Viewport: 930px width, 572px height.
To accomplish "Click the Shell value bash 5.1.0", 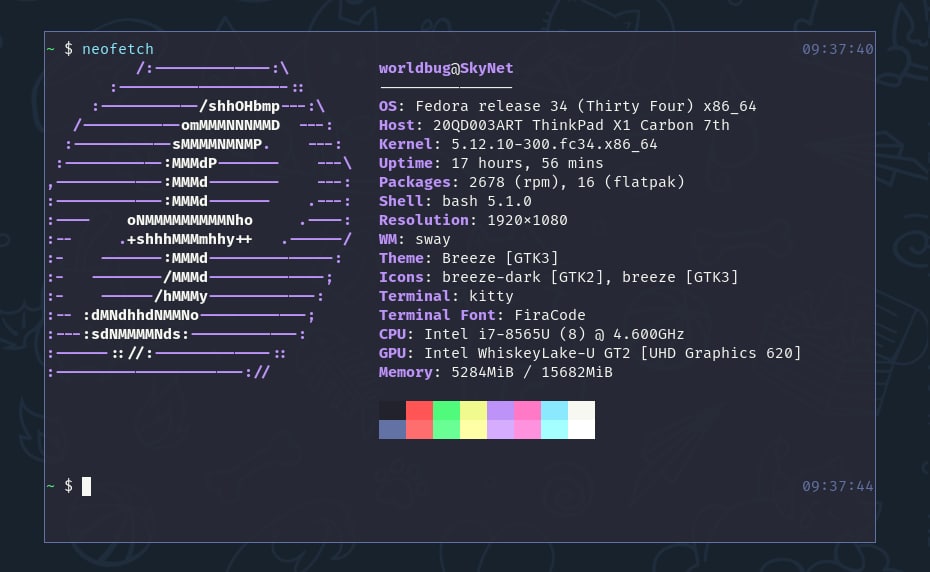I will tap(486, 201).
